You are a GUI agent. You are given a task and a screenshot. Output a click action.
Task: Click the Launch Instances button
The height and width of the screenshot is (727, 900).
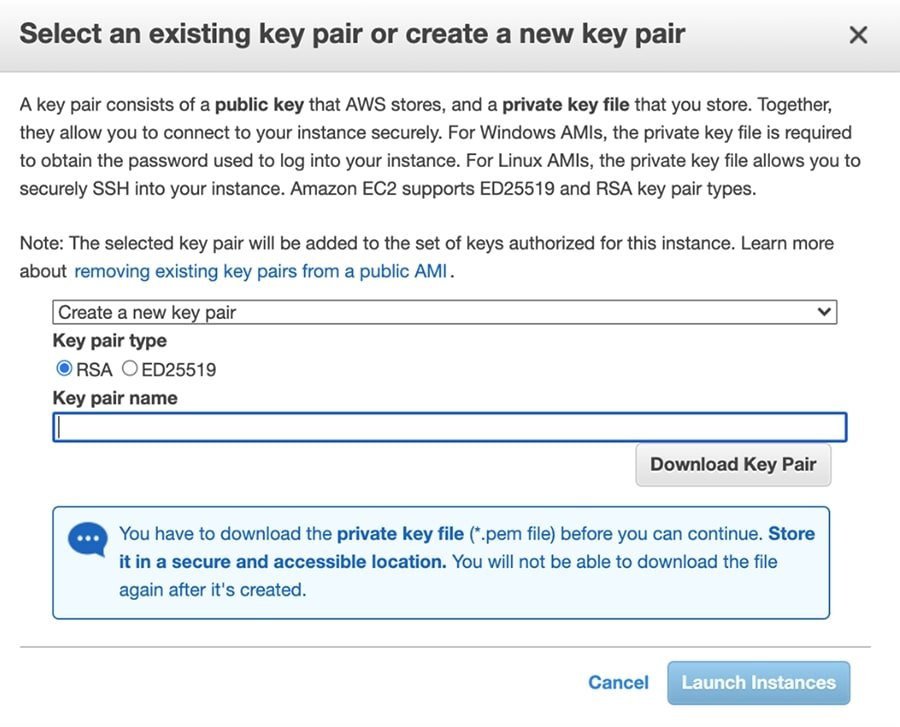click(x=758, y=682)
